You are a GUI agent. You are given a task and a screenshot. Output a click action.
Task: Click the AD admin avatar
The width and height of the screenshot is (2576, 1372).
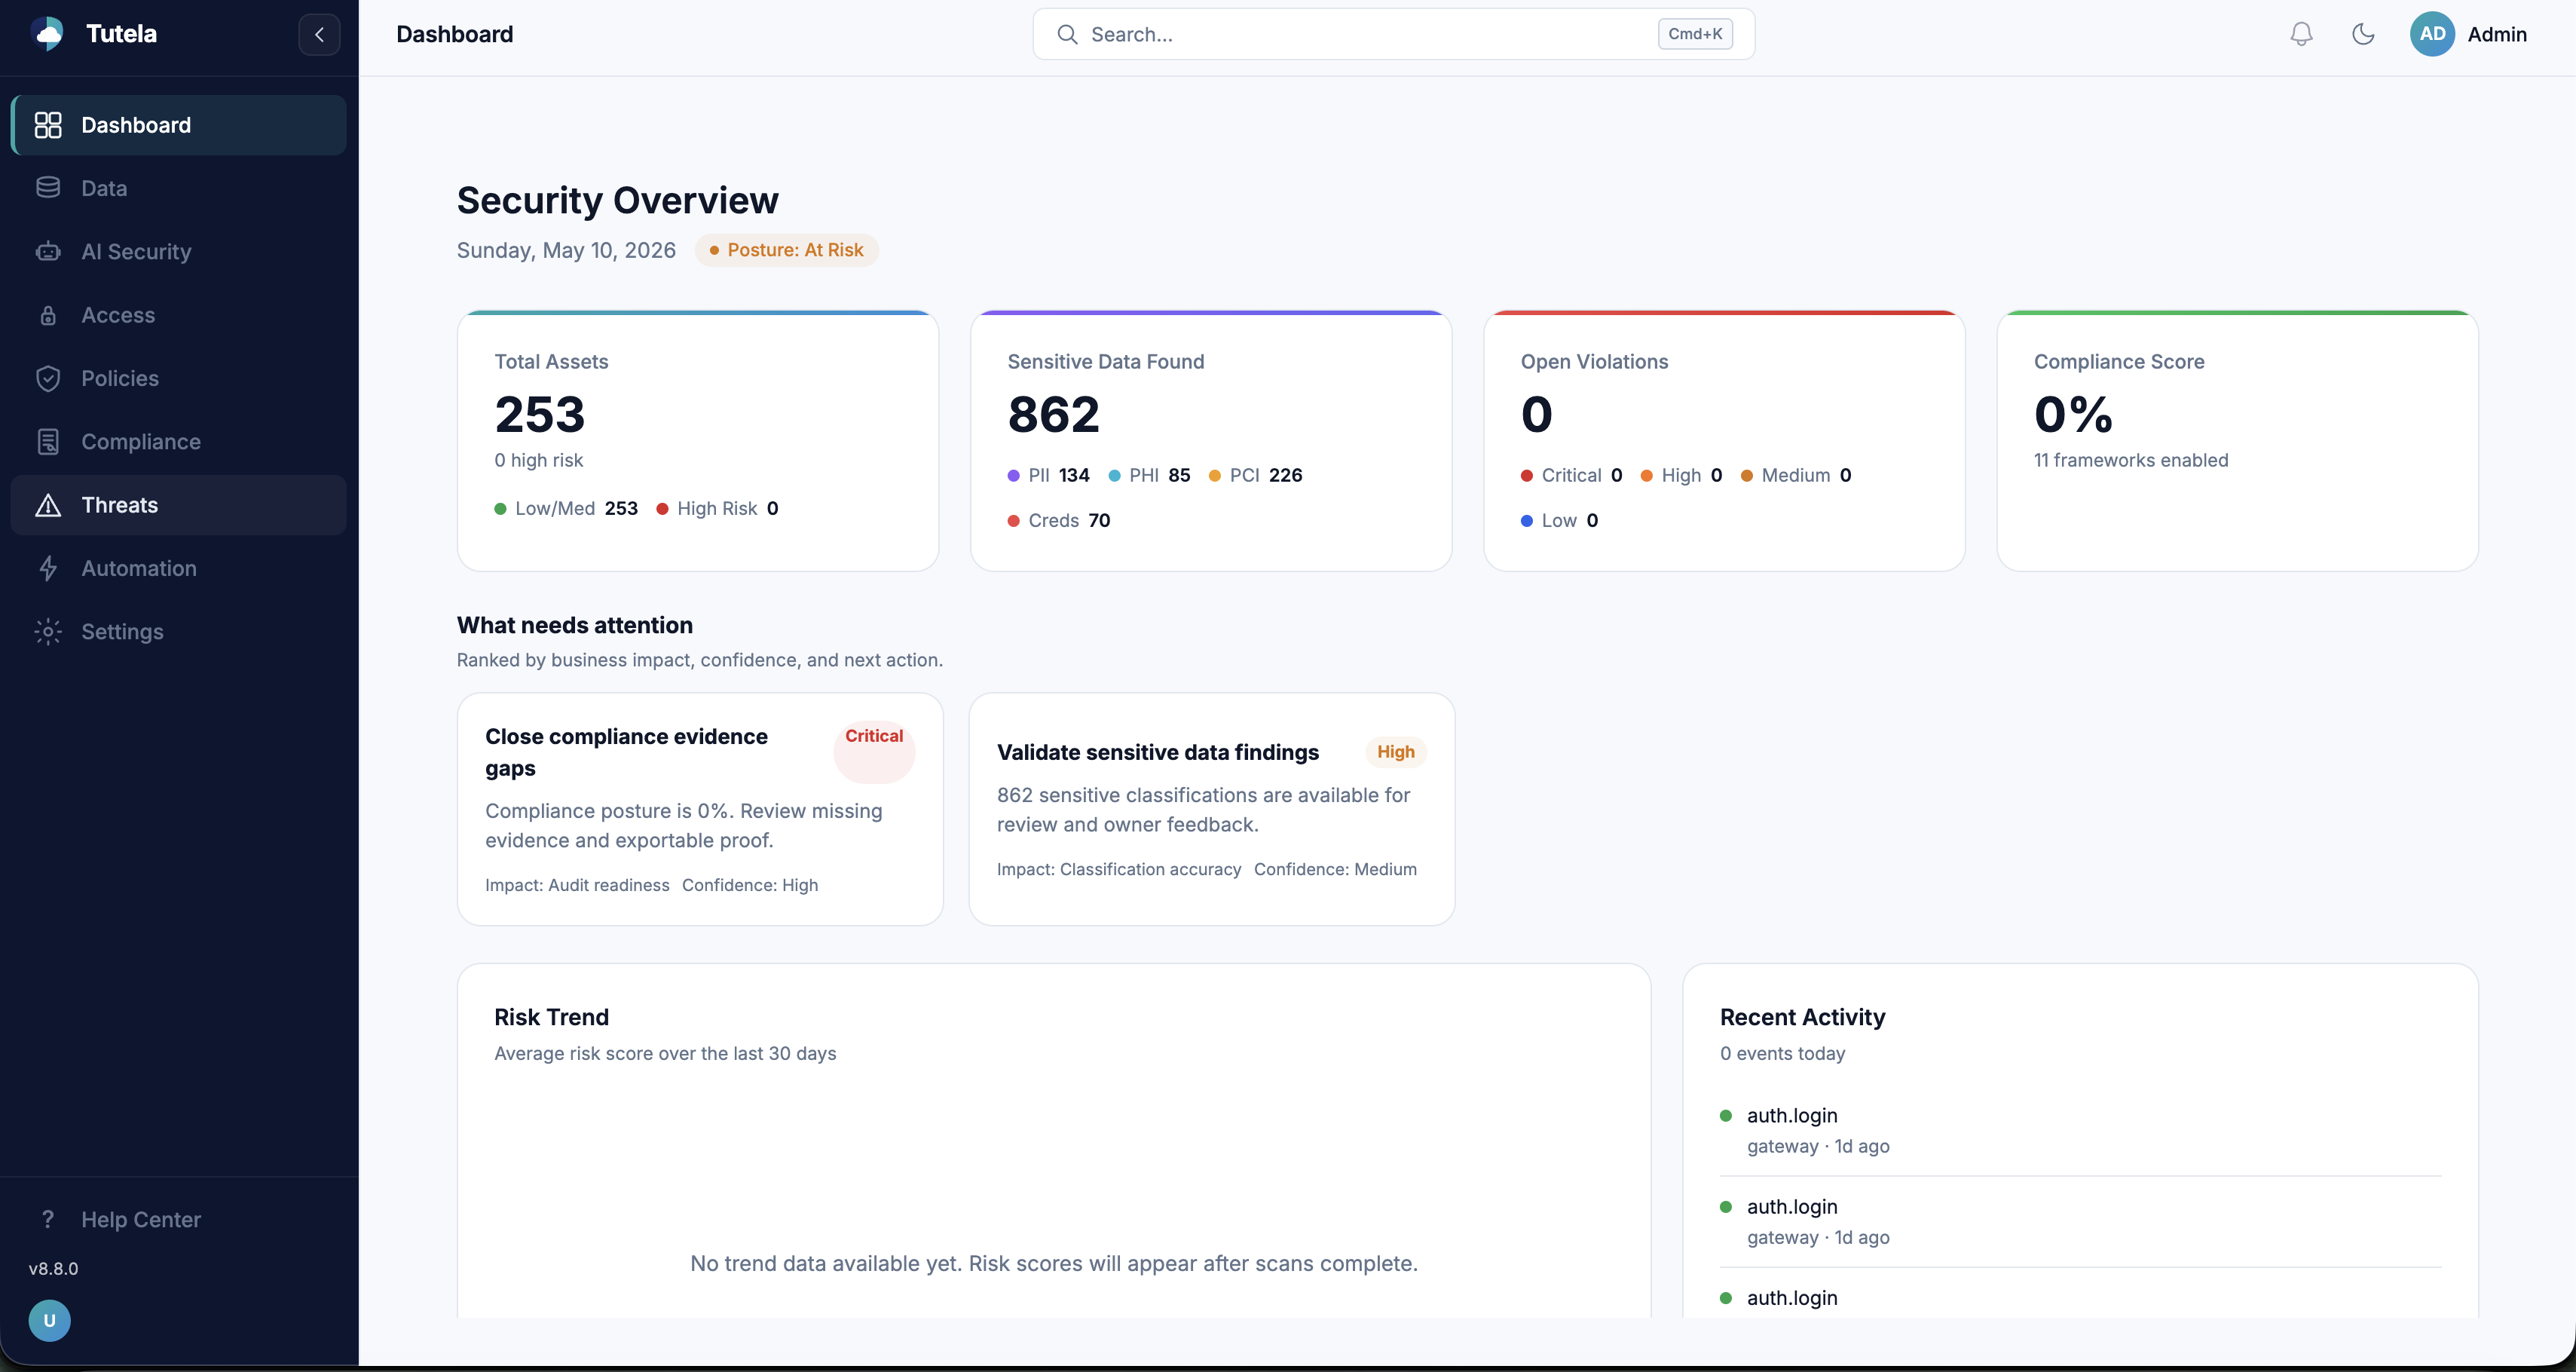pyautogui.click(x=2432, y=34)
